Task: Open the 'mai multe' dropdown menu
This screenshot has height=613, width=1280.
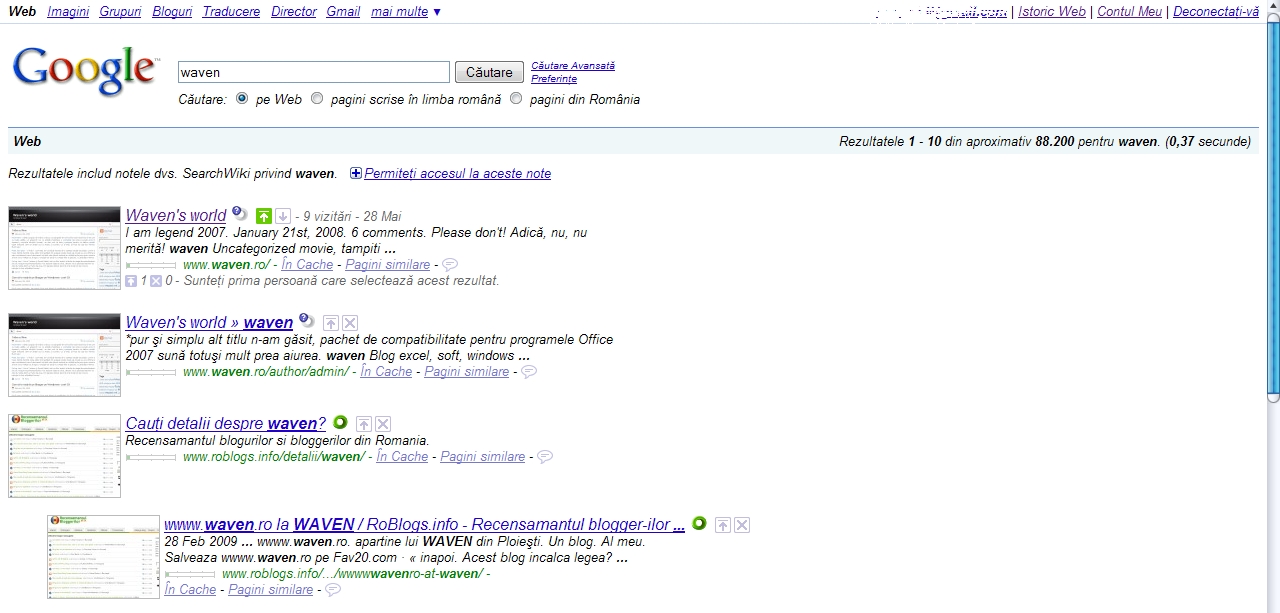Action: [405, 12]
